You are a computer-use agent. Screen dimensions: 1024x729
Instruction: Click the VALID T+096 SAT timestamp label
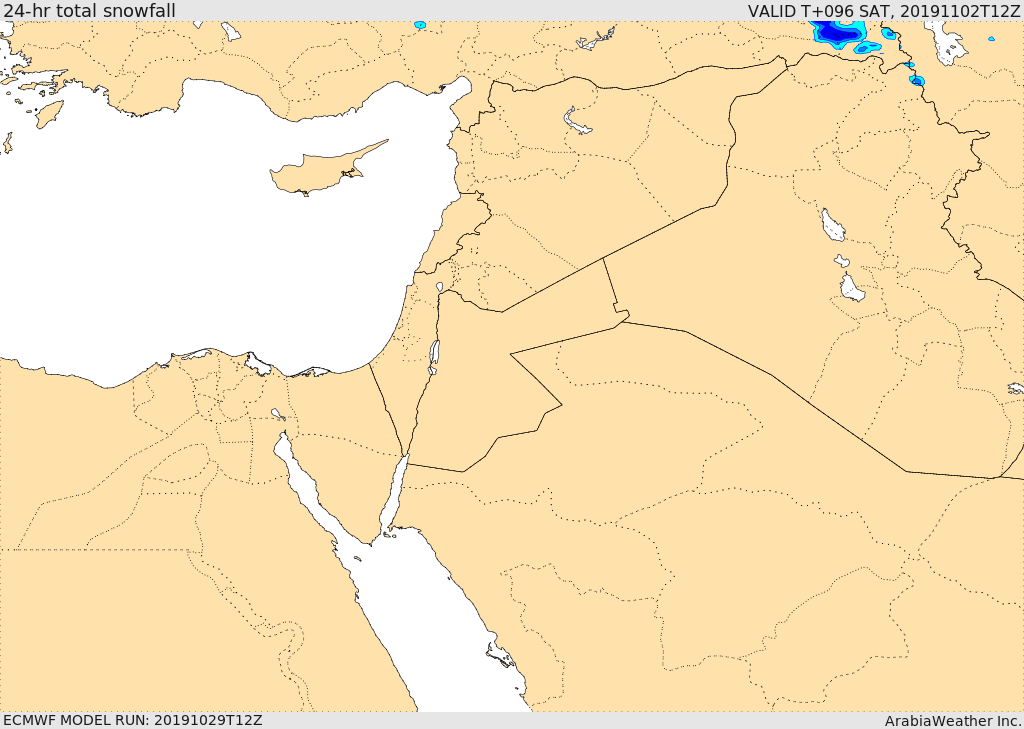[x=884, y=11]
